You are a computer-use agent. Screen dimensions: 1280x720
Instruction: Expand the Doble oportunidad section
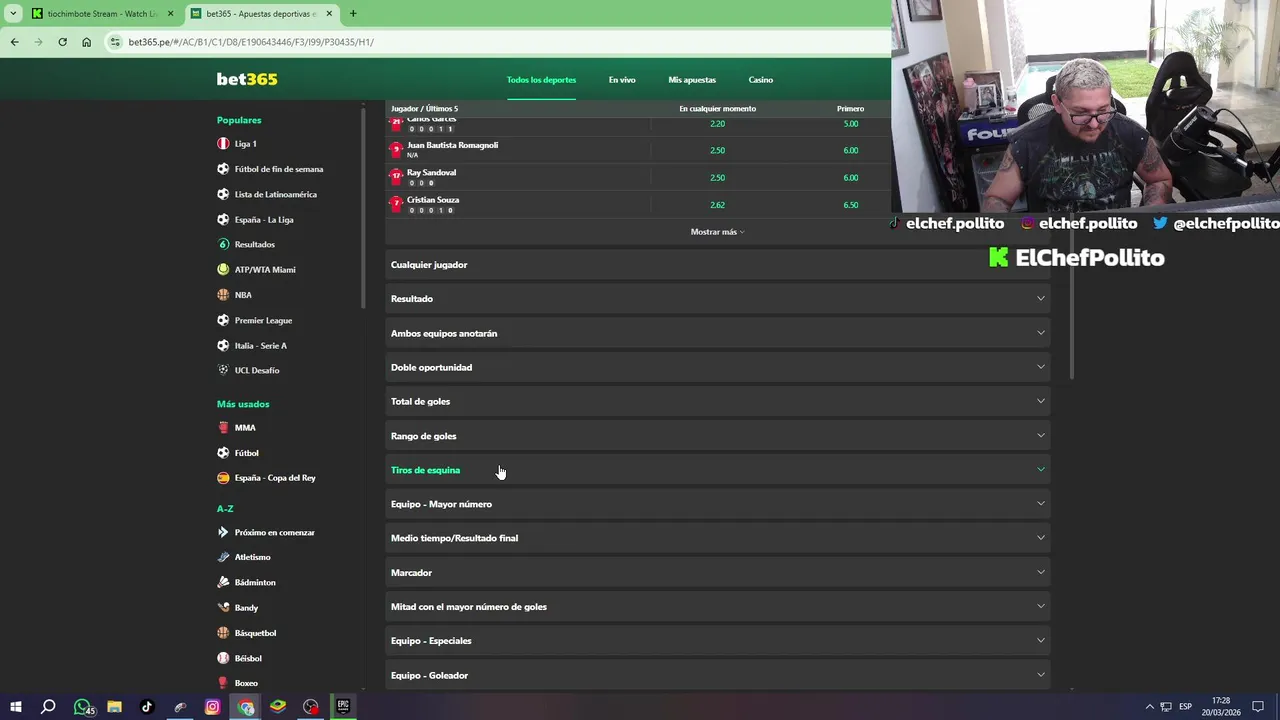pos(717,367)
